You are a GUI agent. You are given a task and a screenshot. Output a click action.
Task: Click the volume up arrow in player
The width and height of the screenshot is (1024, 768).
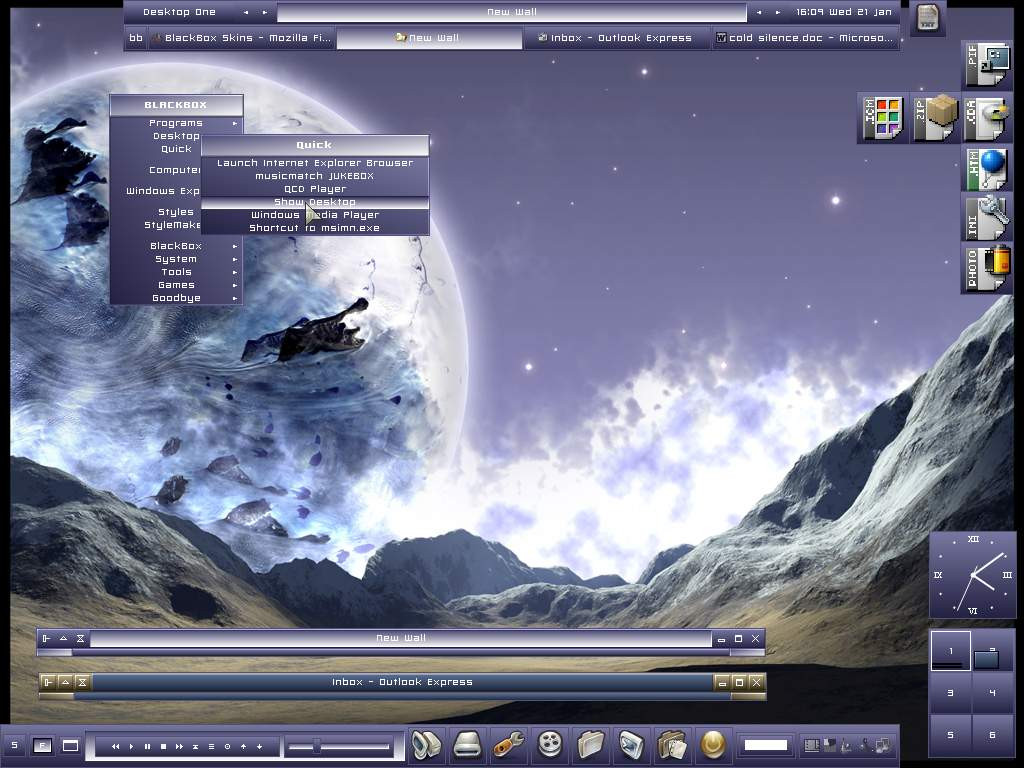pos(244,746)
